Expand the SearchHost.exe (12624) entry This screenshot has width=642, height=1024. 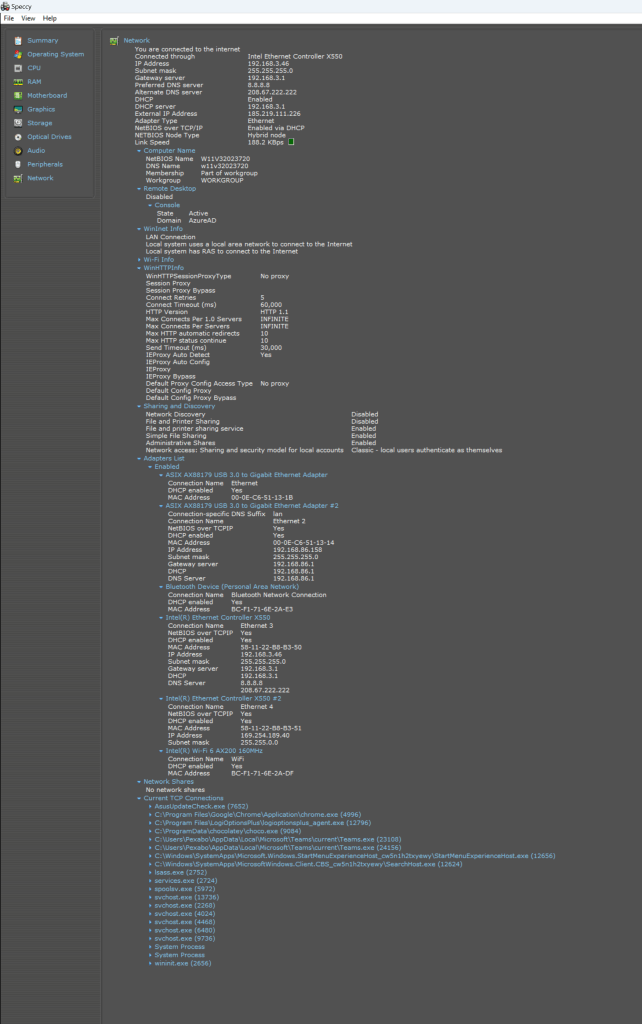point(150,864)
